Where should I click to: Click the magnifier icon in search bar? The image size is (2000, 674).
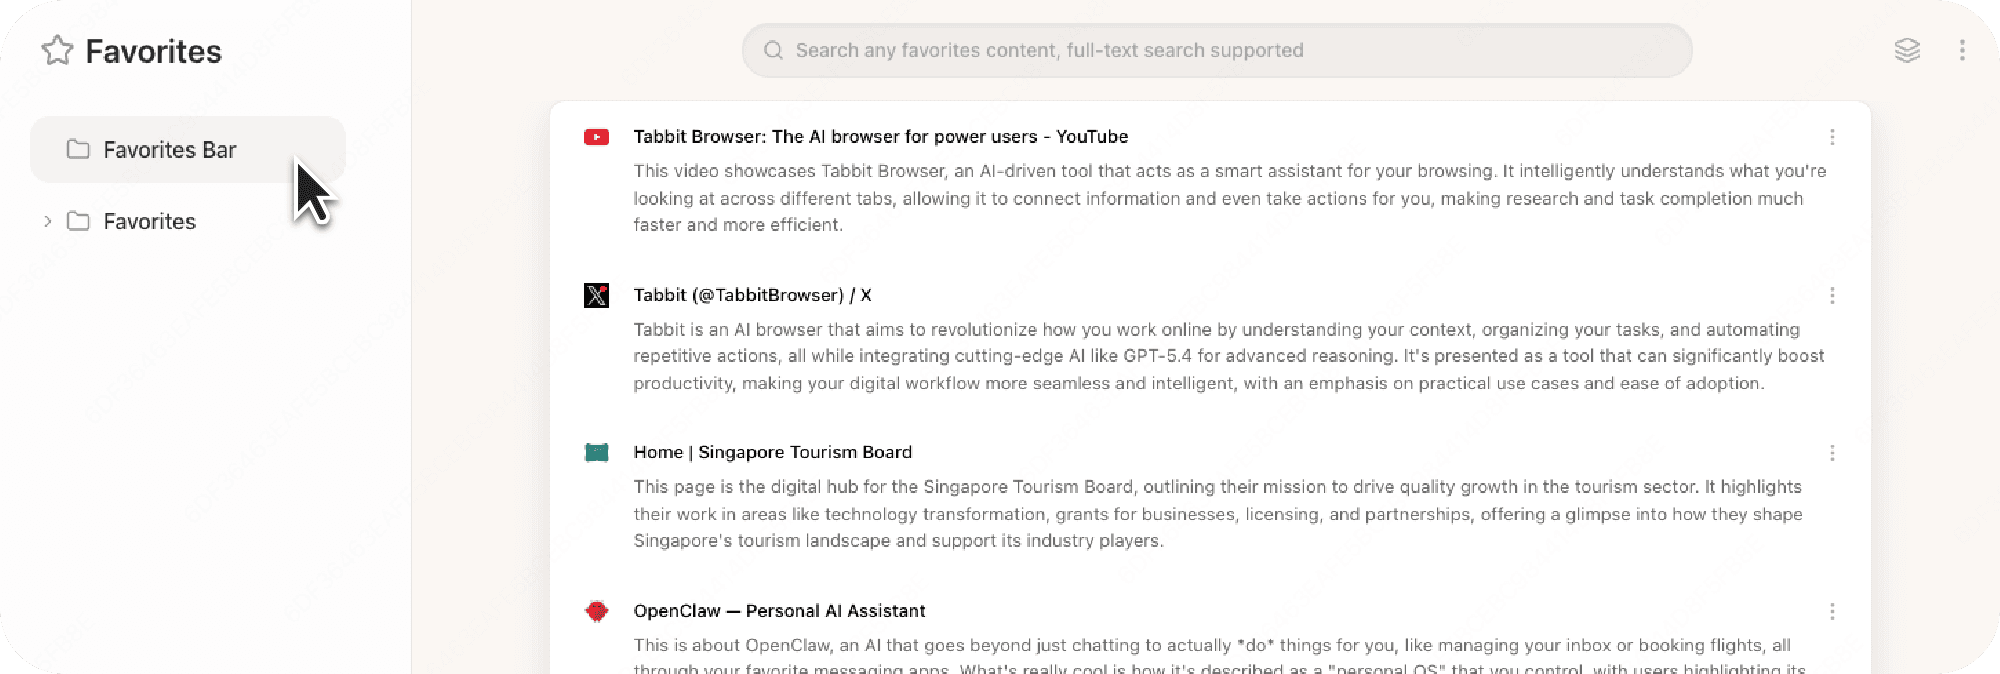[773, 51]
